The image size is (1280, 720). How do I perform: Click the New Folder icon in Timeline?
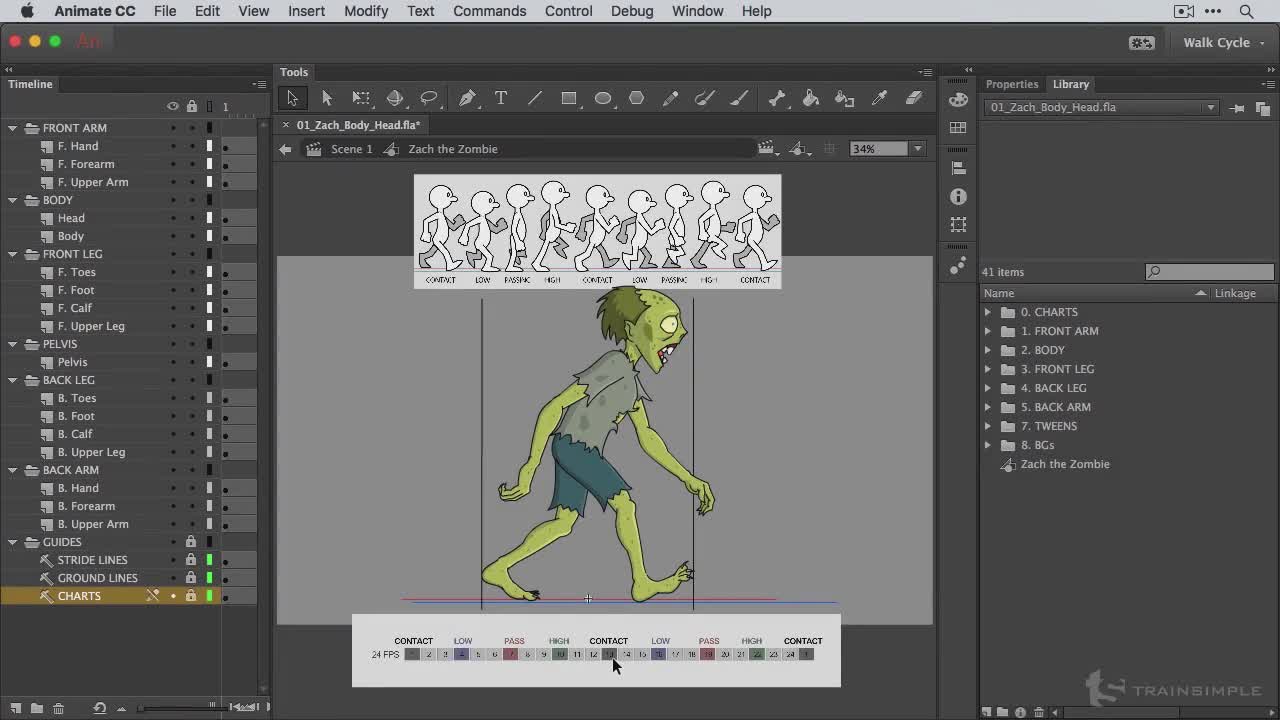(x=37, y=708)
